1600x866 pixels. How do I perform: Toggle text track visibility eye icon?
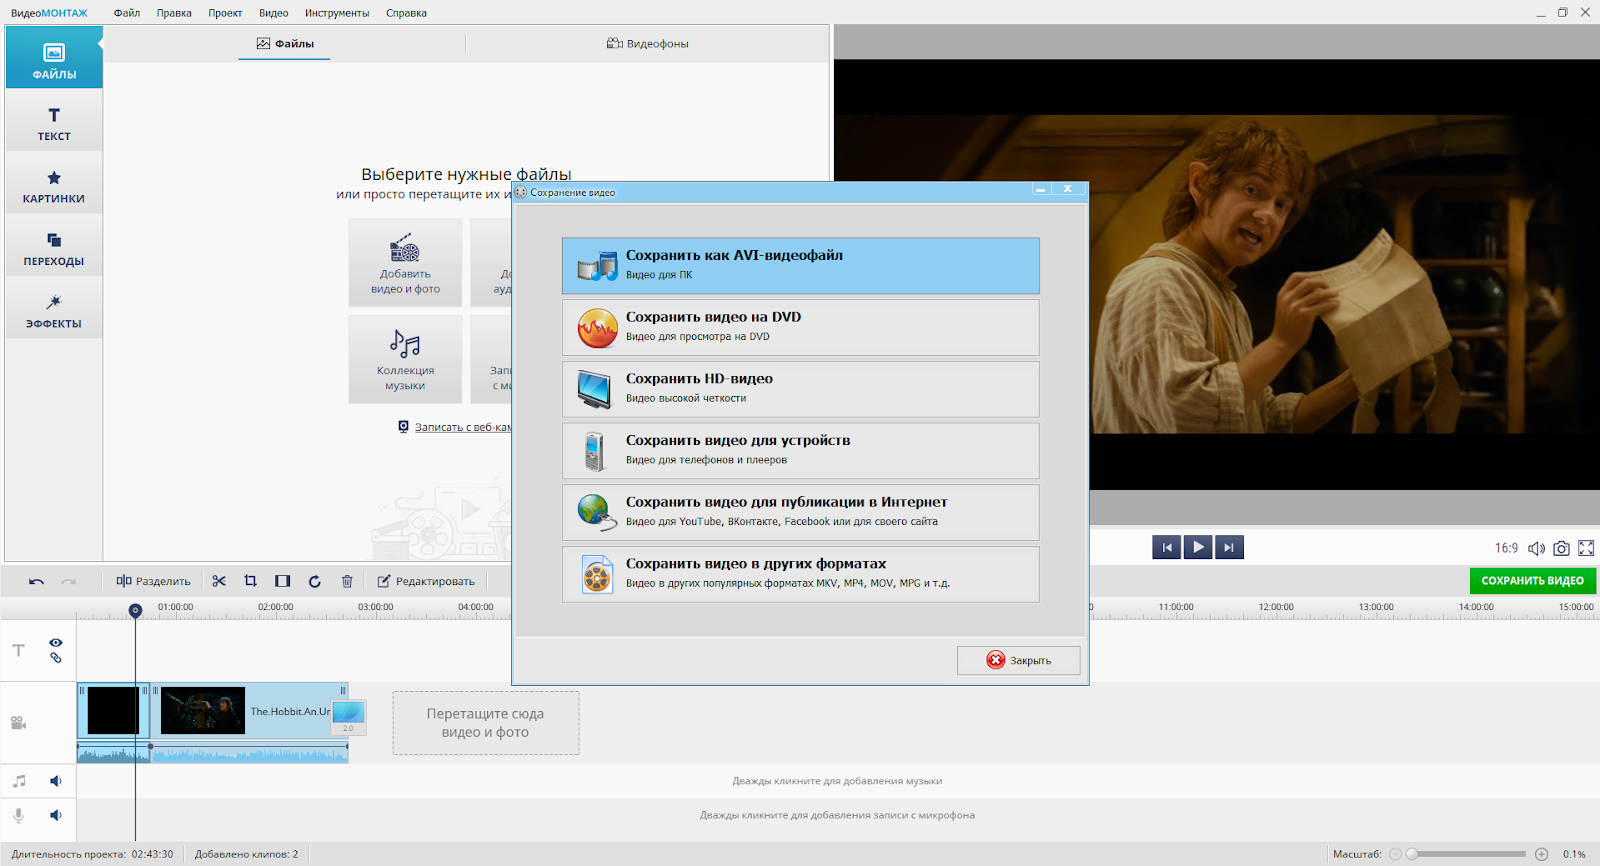(56, 642)
